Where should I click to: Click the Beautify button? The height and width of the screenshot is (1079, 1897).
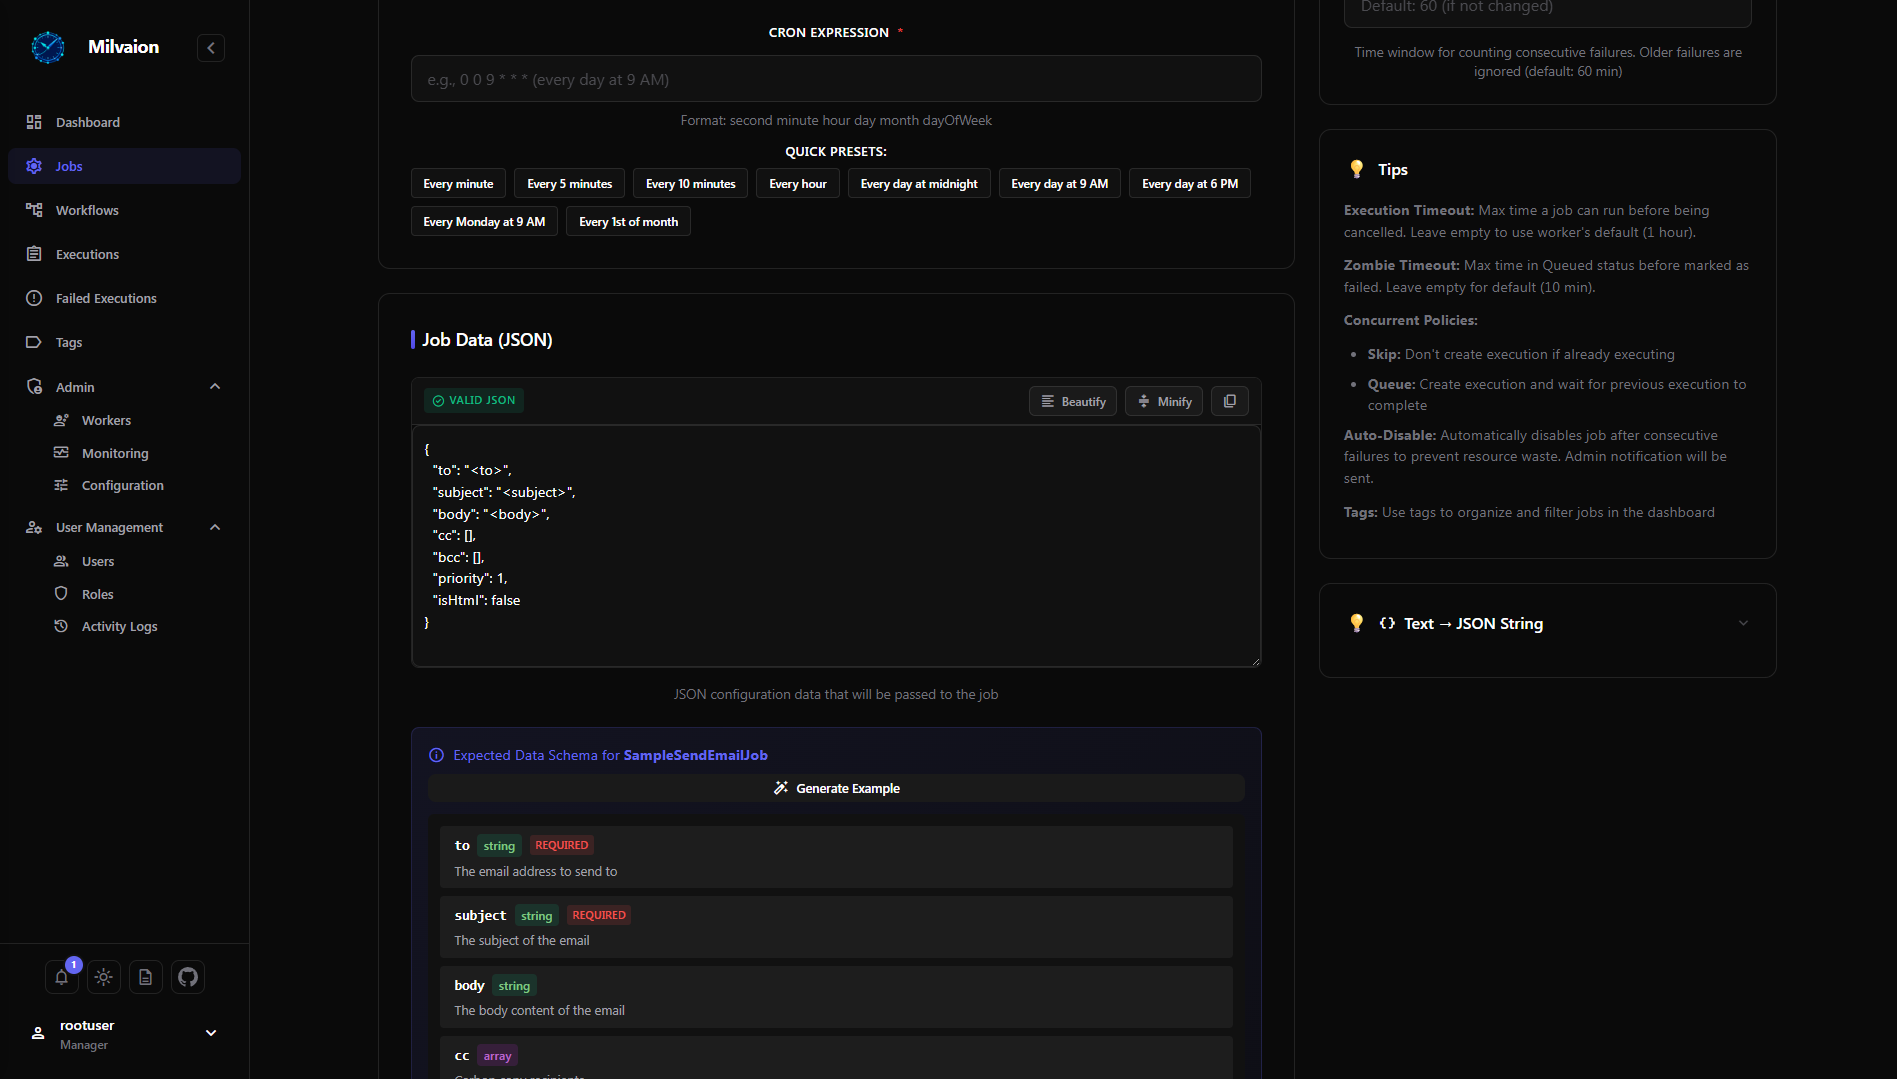[1072, 401]
